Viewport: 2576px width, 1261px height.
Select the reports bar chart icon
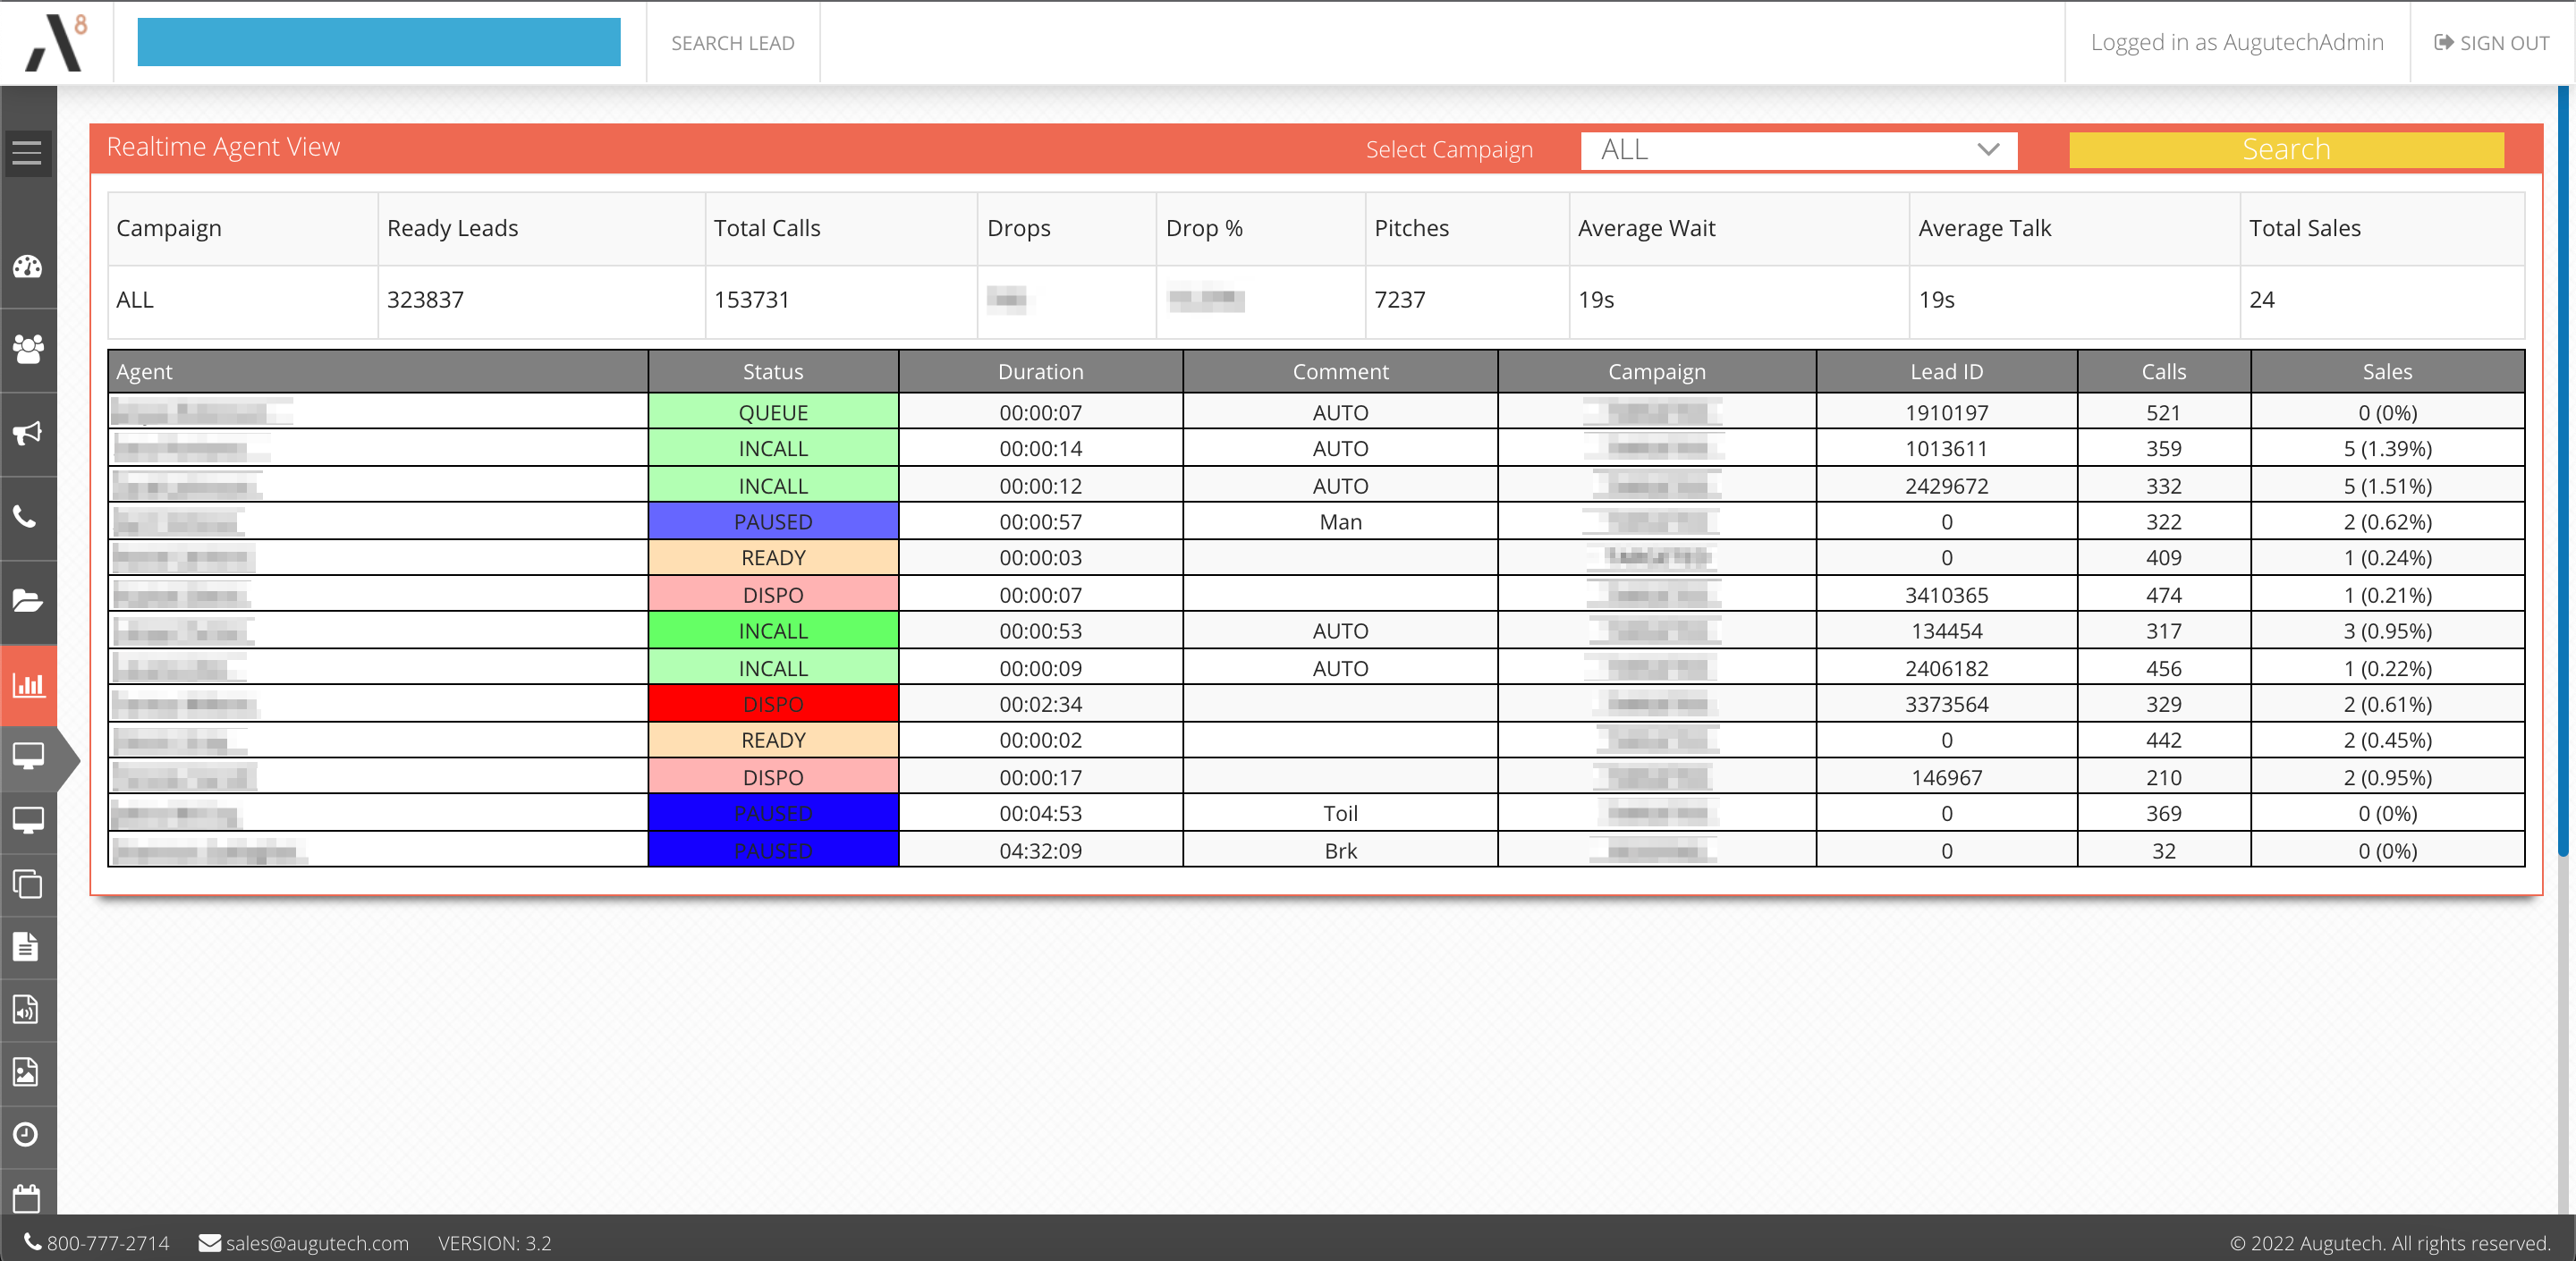(x=27, y=685)
